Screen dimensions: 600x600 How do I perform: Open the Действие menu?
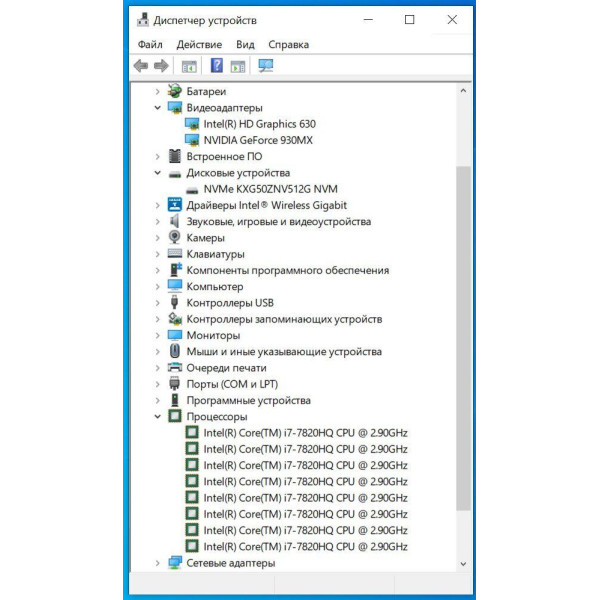tap(199, 44)
